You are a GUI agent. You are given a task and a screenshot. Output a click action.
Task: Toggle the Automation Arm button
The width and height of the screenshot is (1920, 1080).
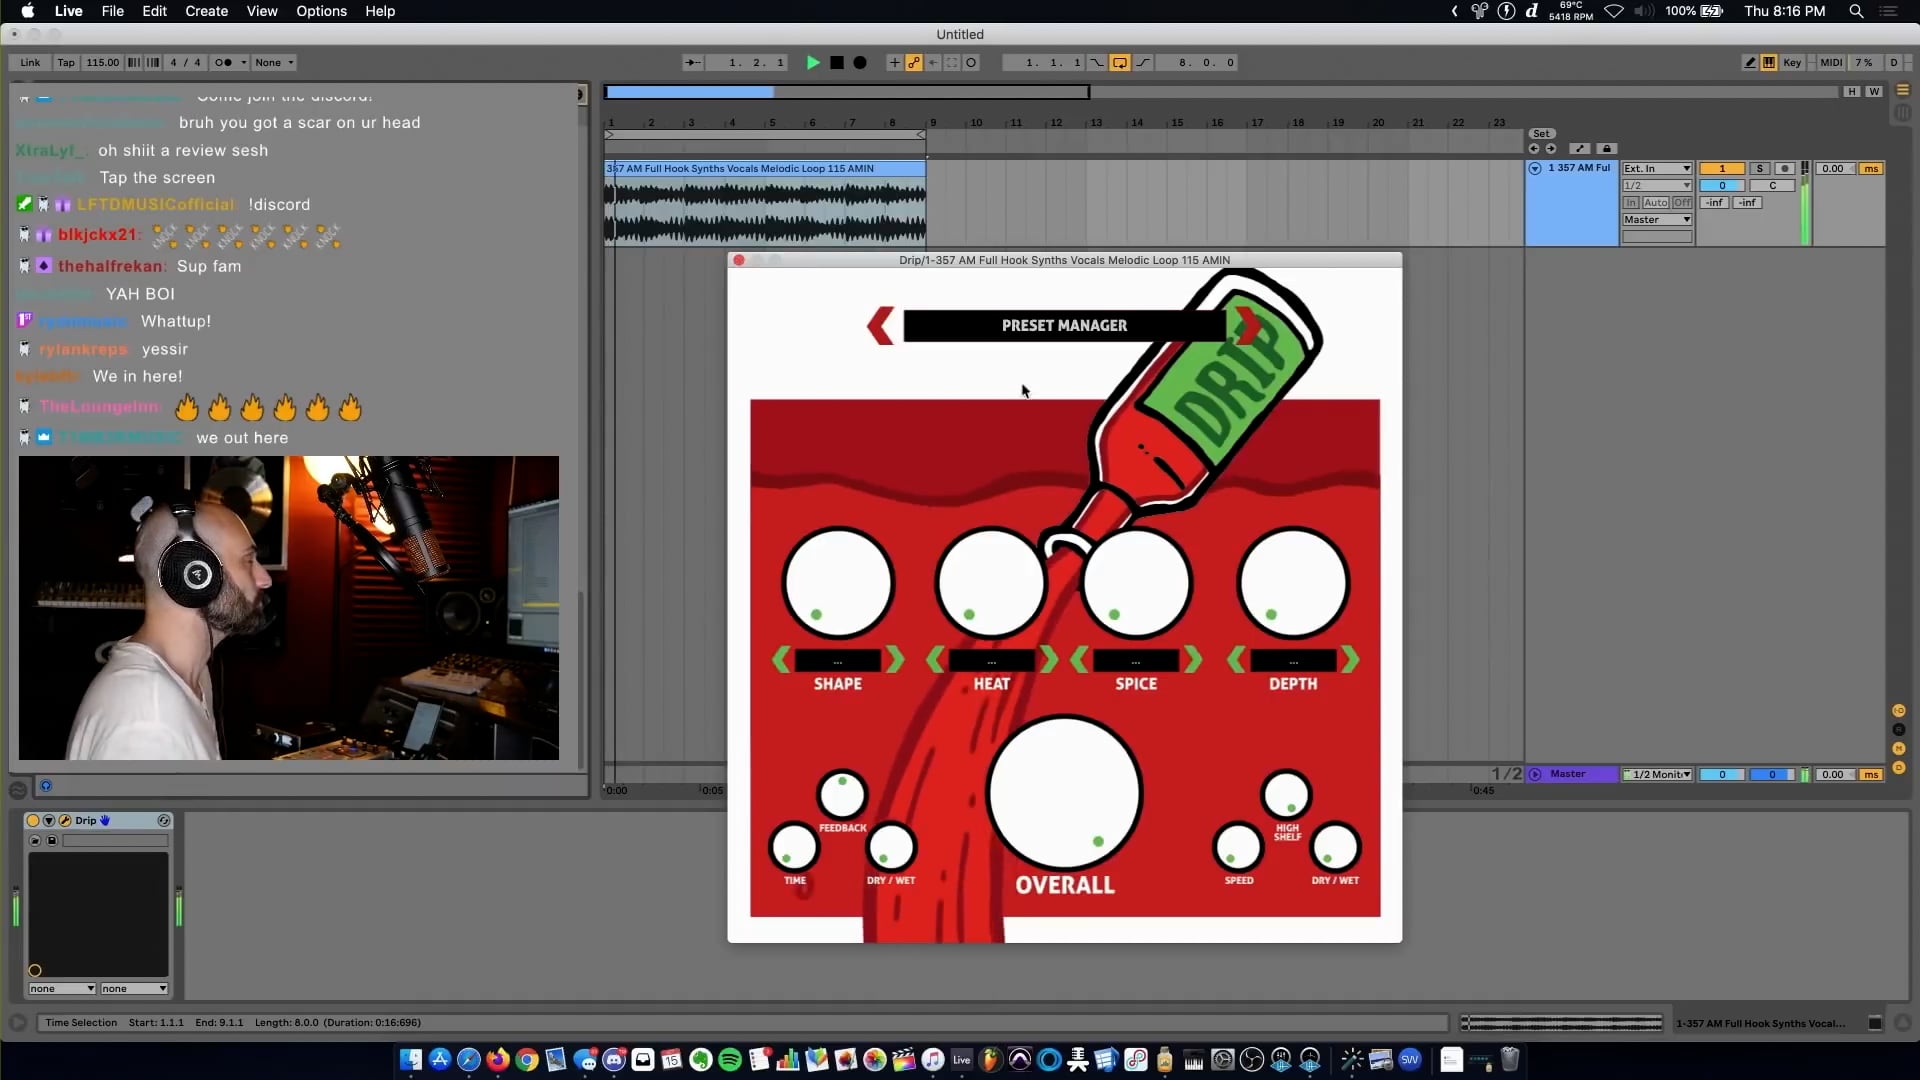coord(914,62)
